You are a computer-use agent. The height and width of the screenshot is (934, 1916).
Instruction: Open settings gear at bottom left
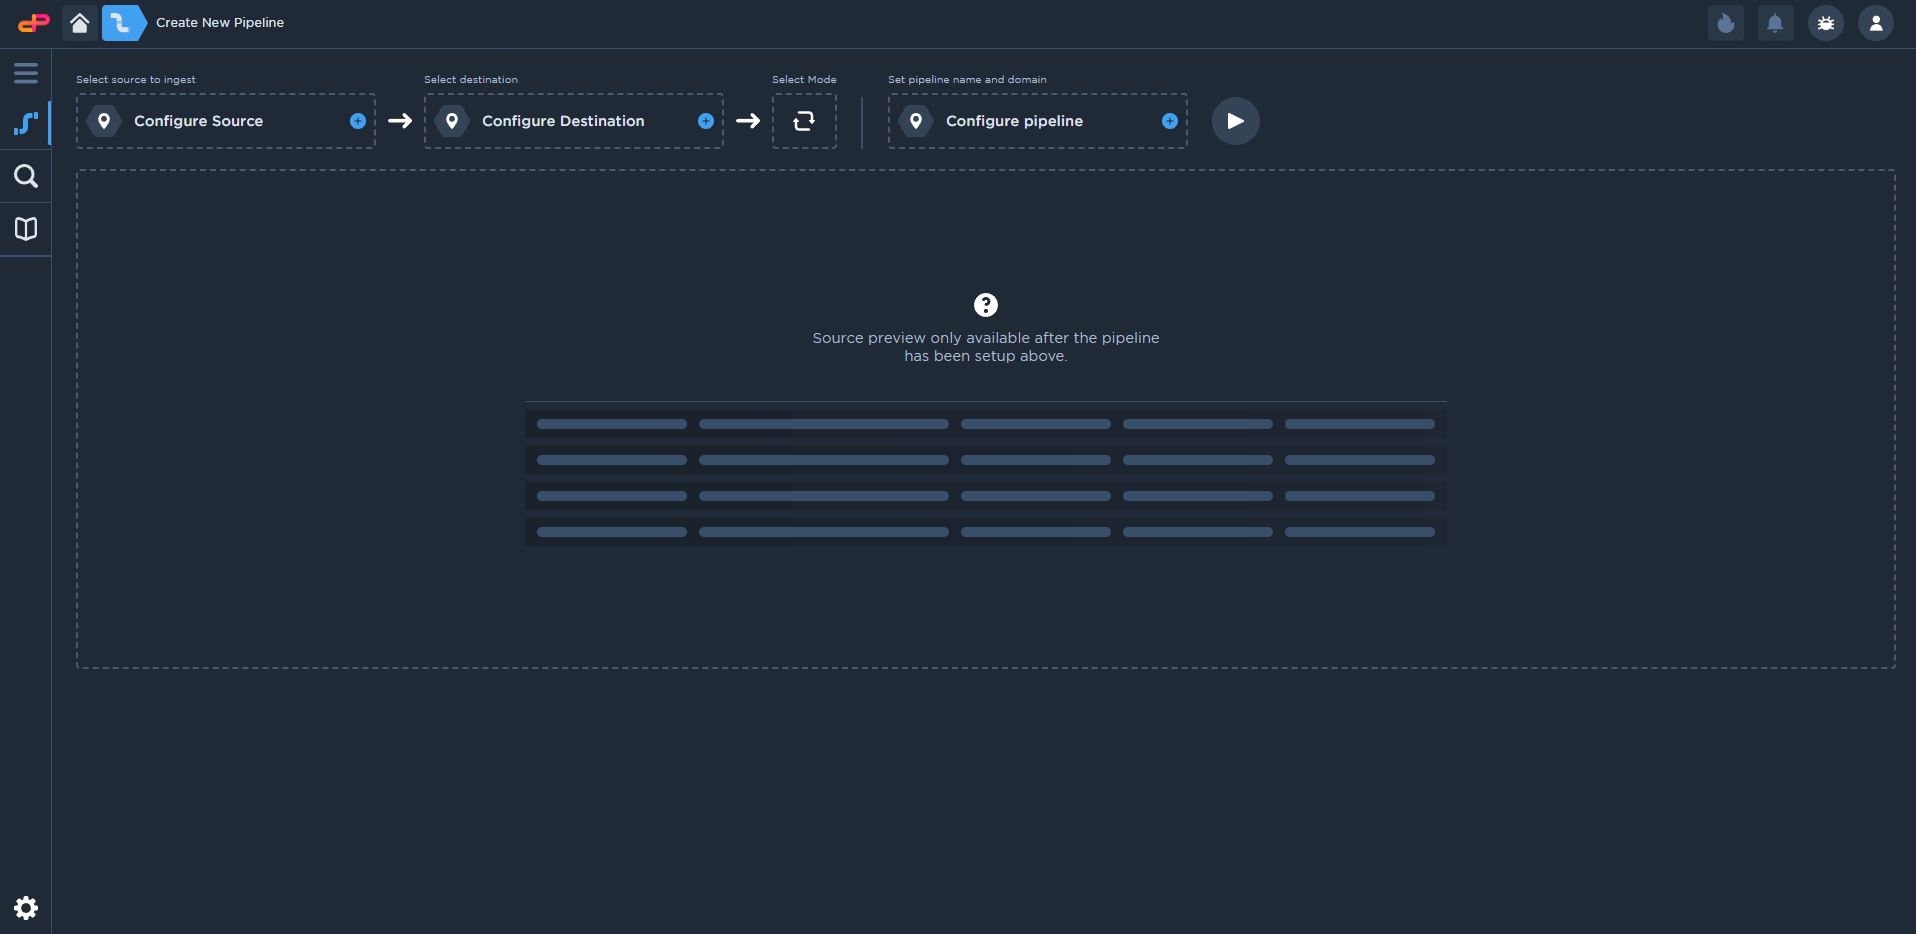(26, 908)
